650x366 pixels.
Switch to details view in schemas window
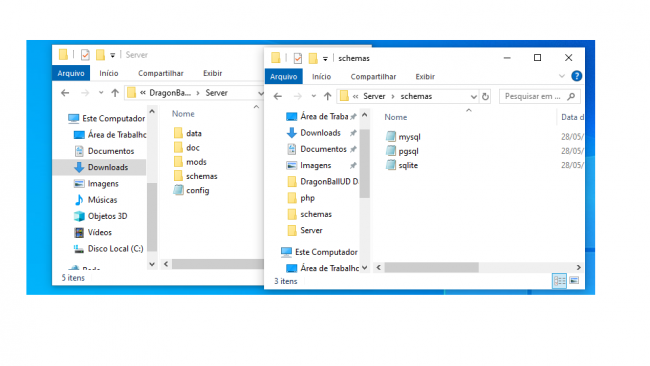pos(559,281)
